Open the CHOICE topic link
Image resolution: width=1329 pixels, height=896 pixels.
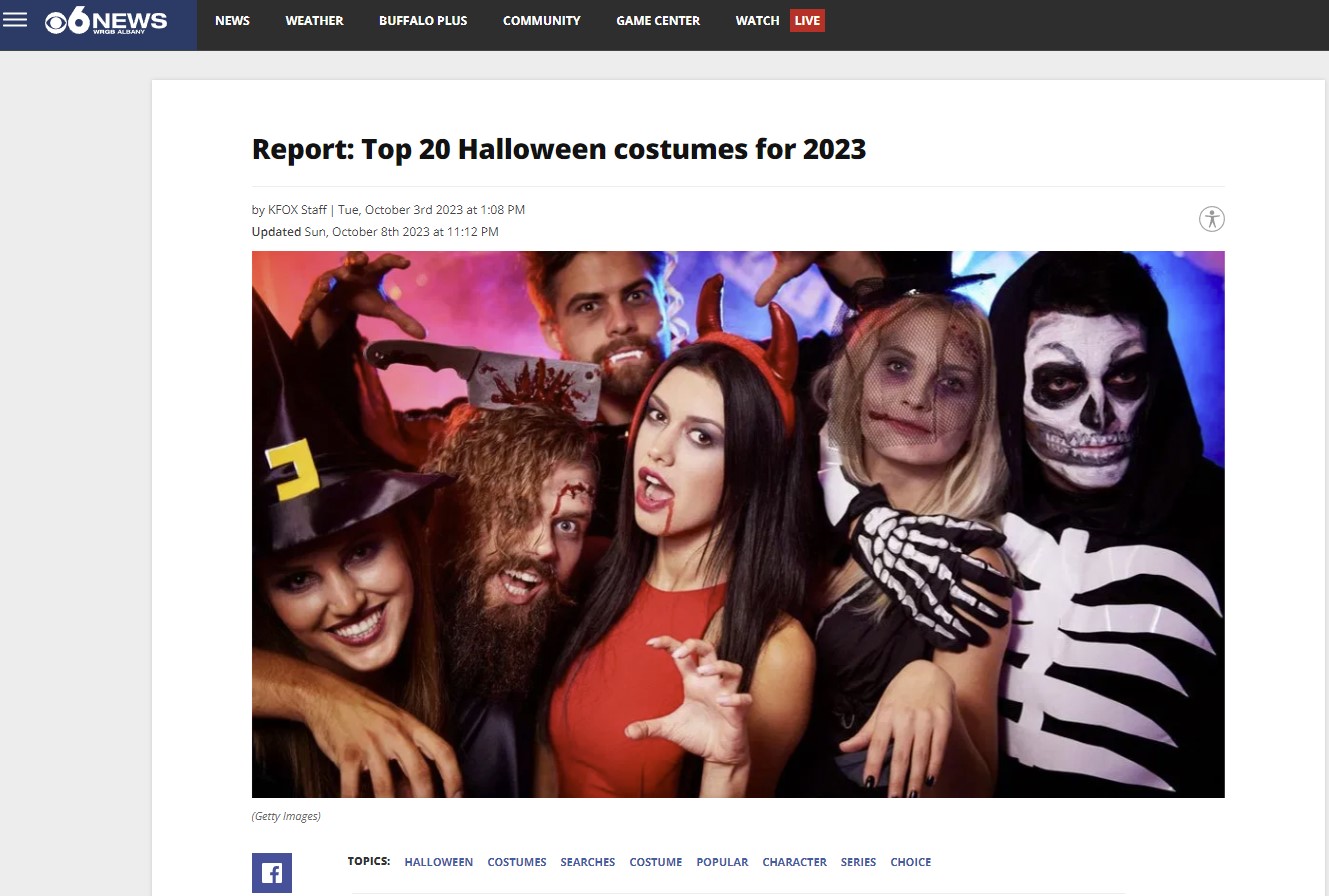pos(910,862)
